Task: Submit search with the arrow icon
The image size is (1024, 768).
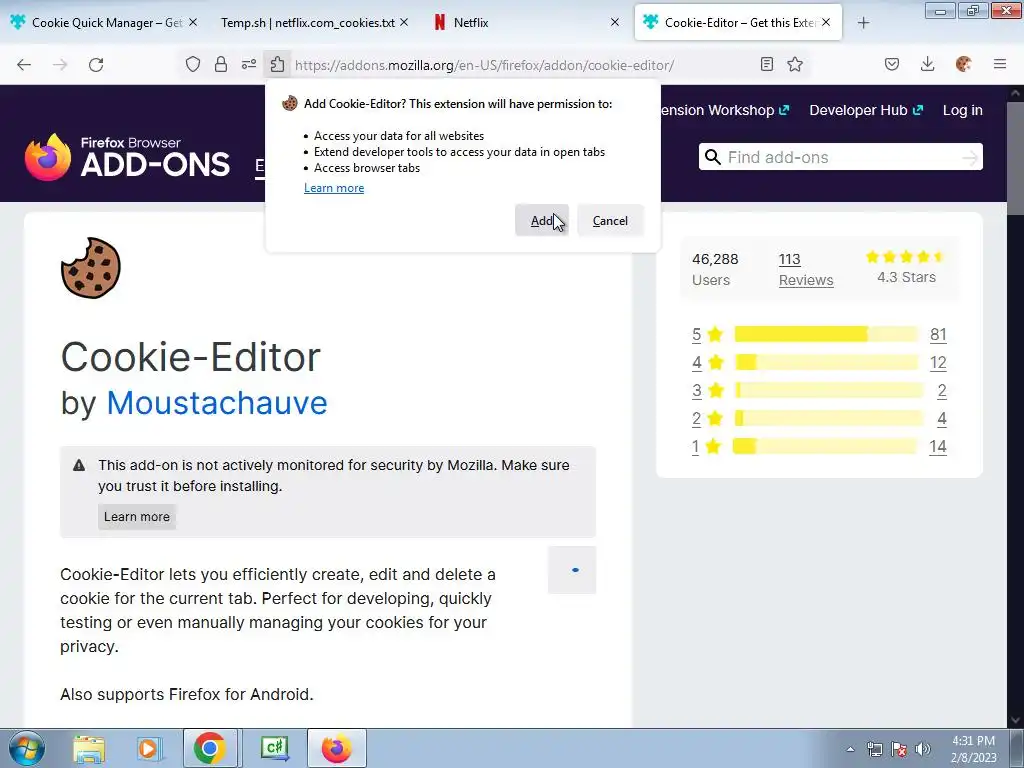Action: tap(970, 157)
